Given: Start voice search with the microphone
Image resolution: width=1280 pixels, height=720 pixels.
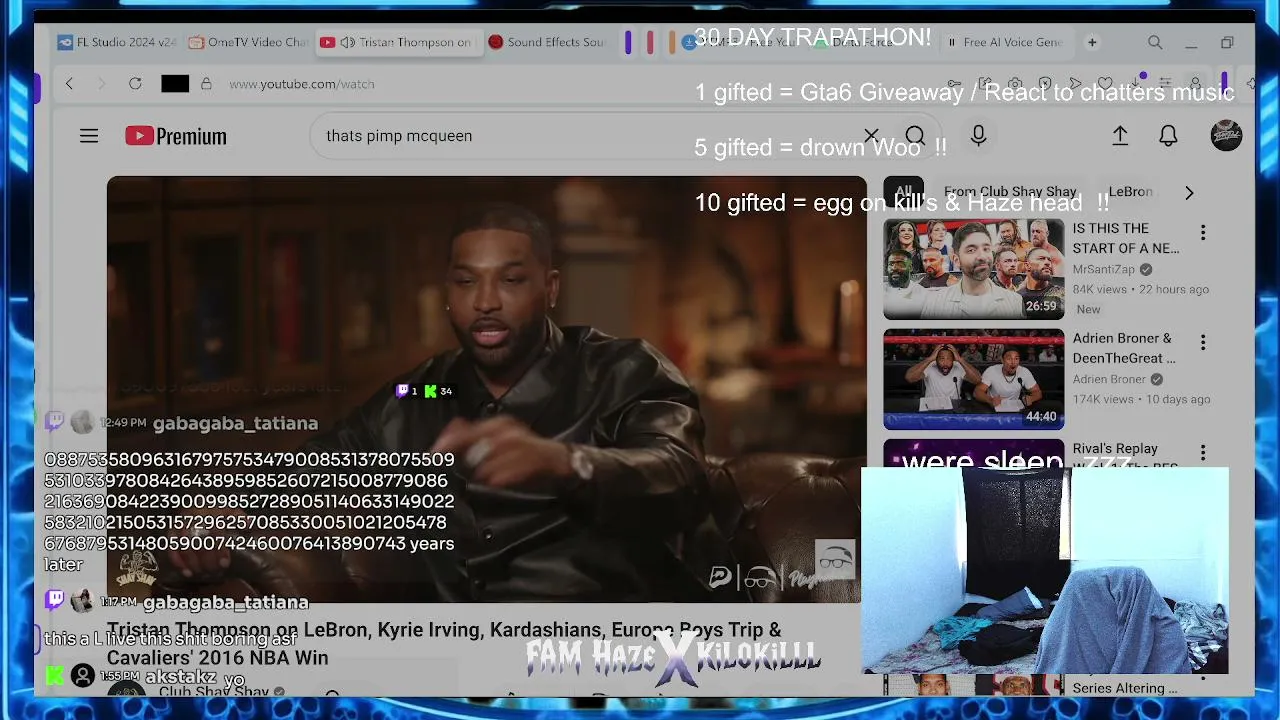Looking at the screenshot, I should click(x=978, y=136).
